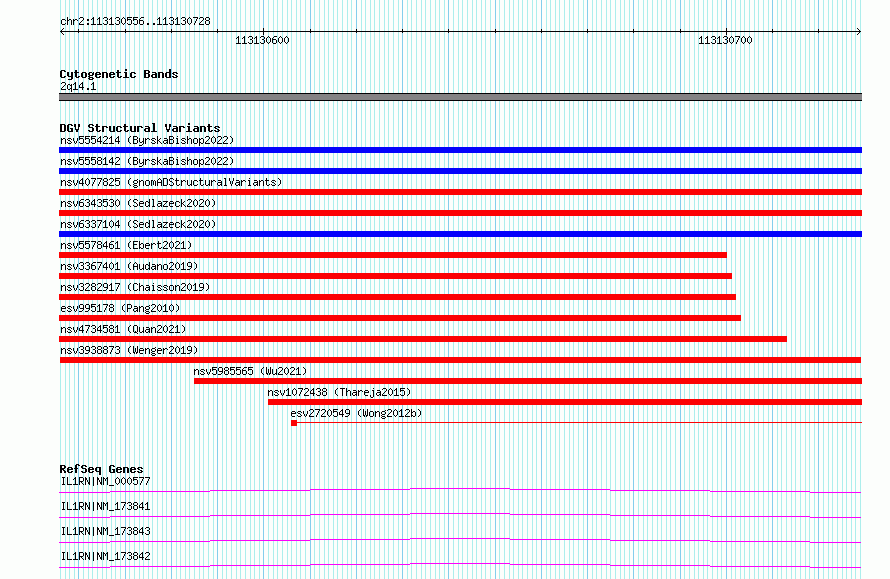Select the nsv5558142 blue variant bar
The width and height of the screenshot is (890, 579).
(460, 171)
